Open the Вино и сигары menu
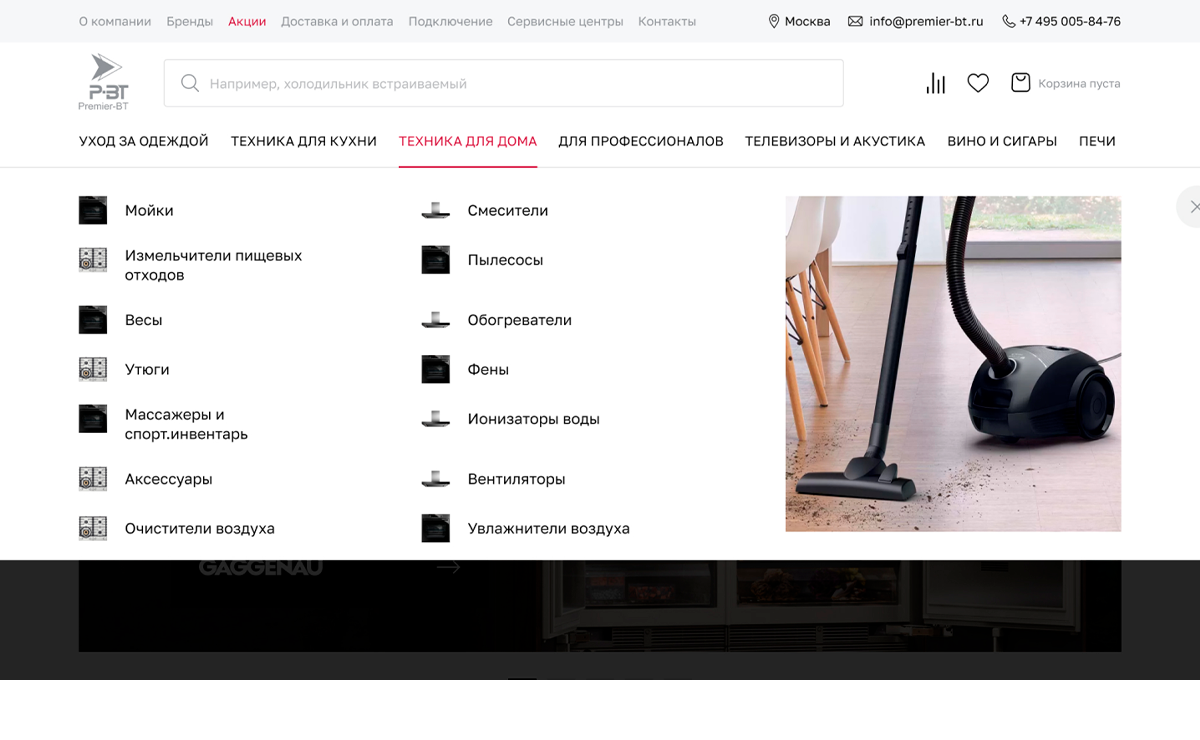 click(x=1002, y=141)
